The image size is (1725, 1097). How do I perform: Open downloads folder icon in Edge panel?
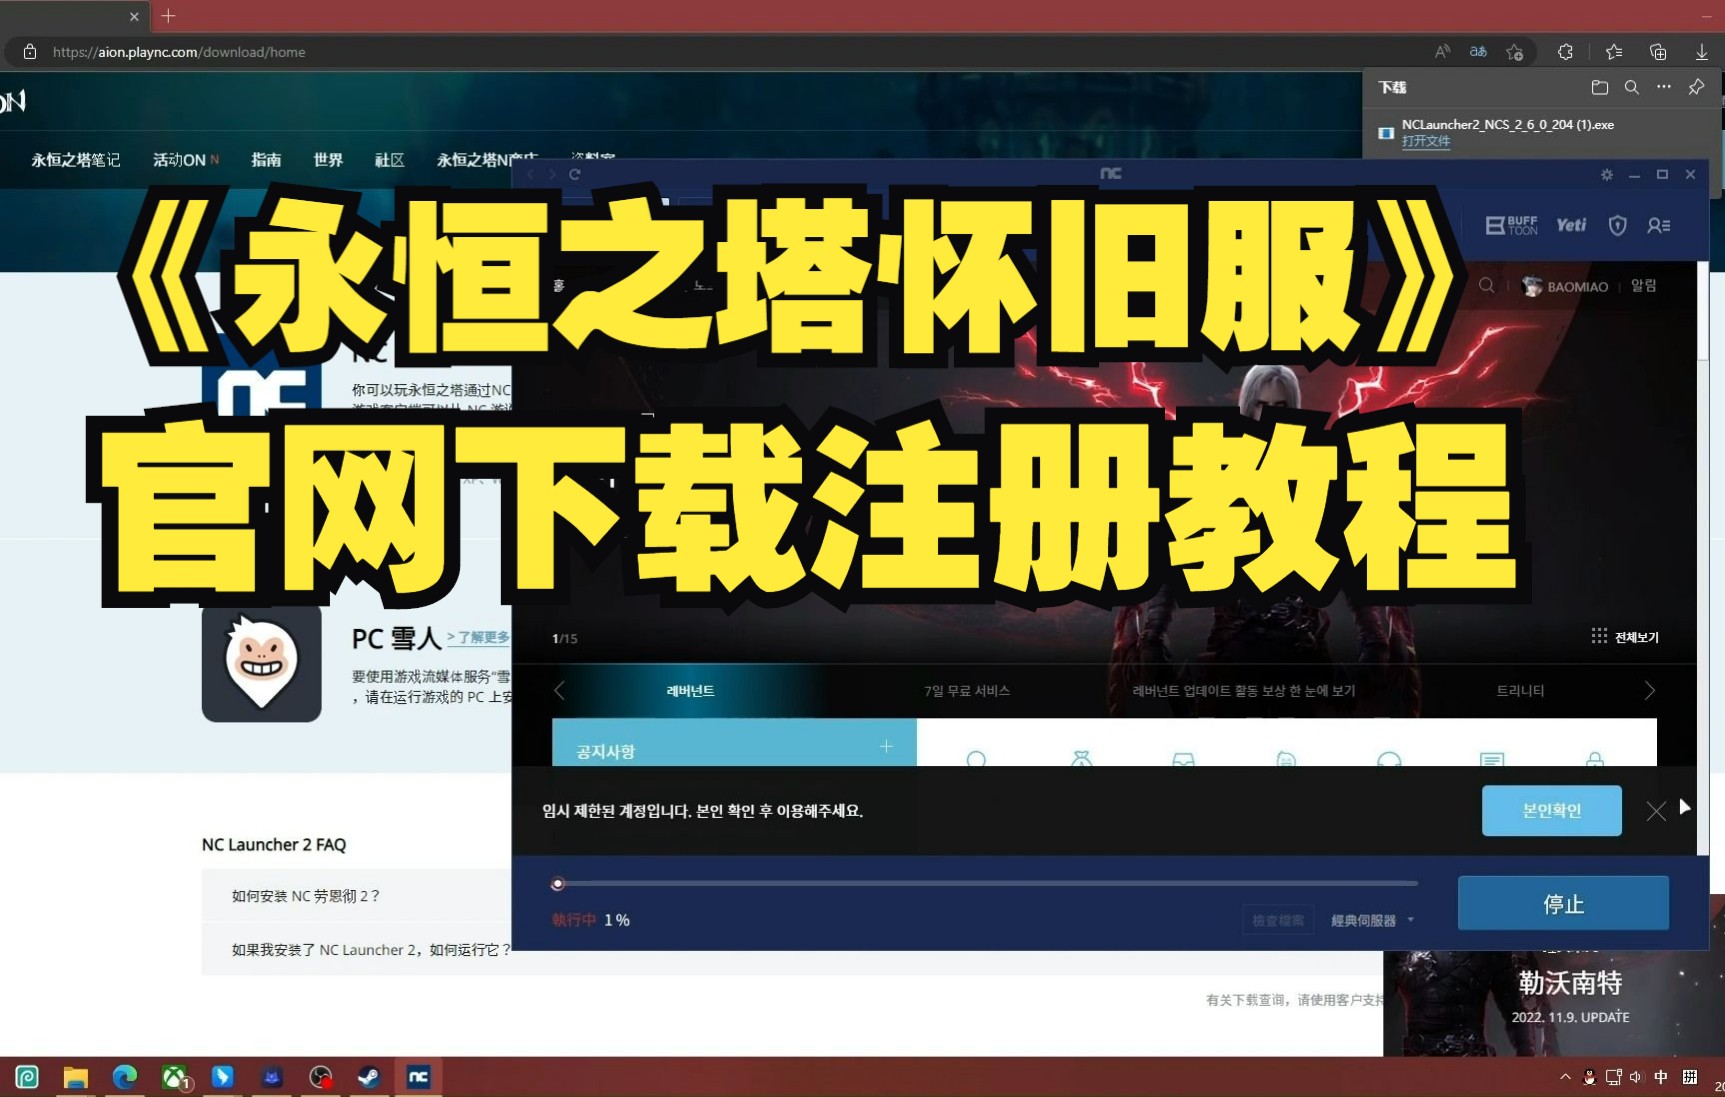pyautogui.click(x=1599, y=87)
